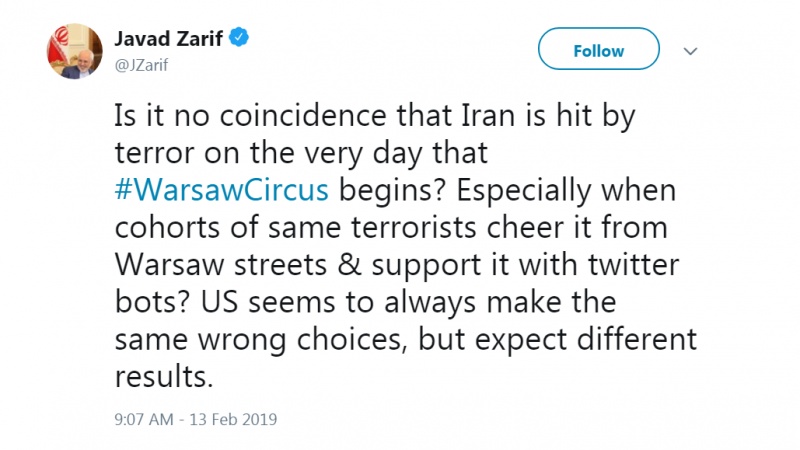Open the tweet options chevron
Image resolution: width=800 pixels, height=450 pixels.
[690, 50]
